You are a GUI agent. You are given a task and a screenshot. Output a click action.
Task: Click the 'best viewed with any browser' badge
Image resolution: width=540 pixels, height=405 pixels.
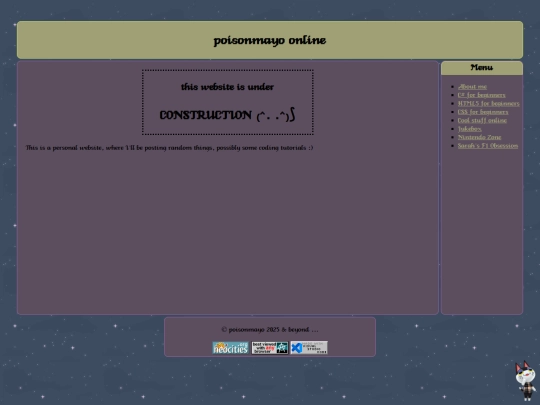tap(270, 348)
